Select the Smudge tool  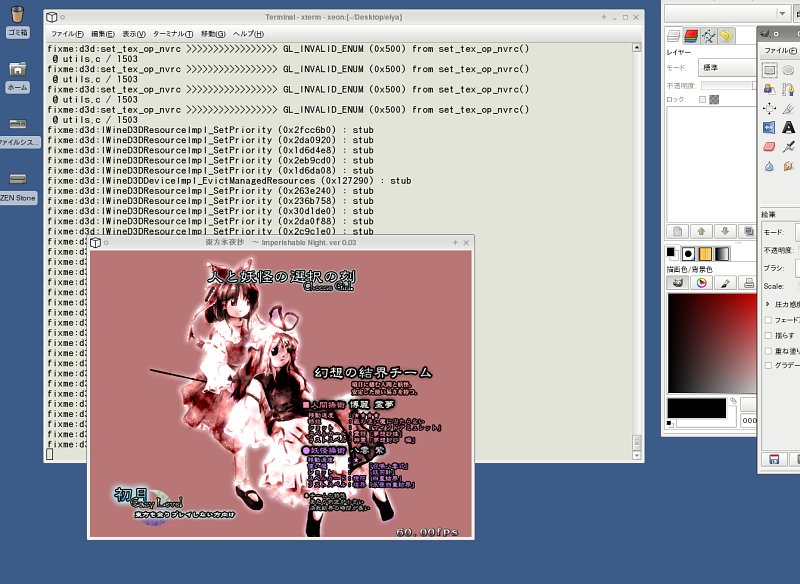[788, 166]
